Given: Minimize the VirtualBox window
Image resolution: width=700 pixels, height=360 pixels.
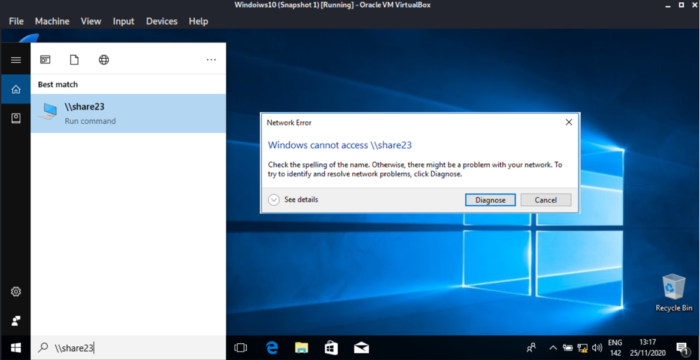Looking at the screenshot, I should pyautogui.click(x=667, y=5).
